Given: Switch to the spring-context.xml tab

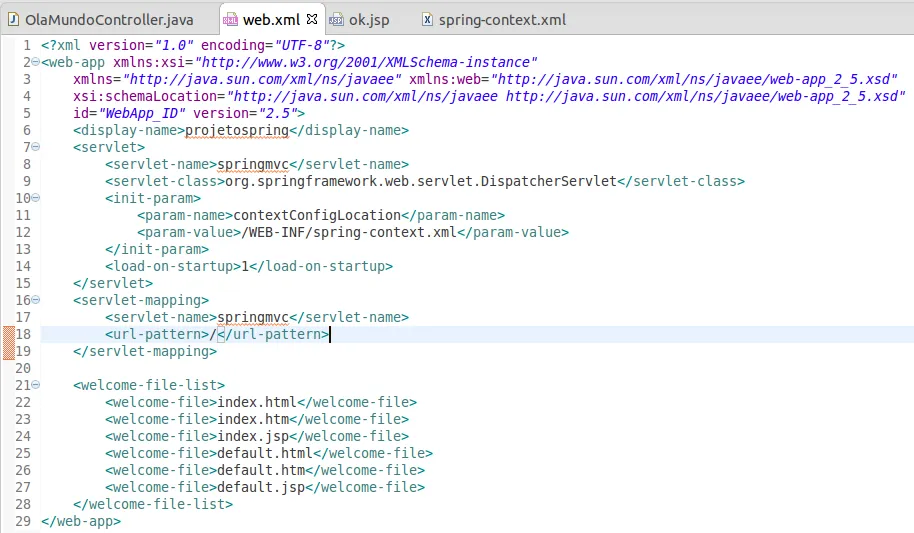Looking at the screenshot, I should click(502, 20).
